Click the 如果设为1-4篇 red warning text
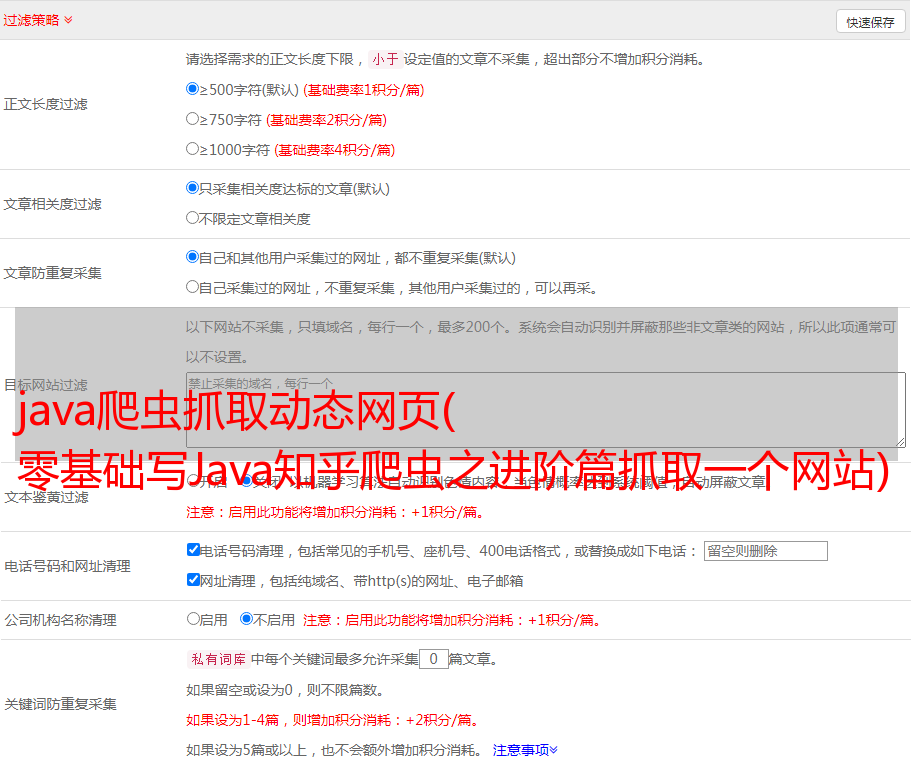The image size is (912, 768). point(333,720)
